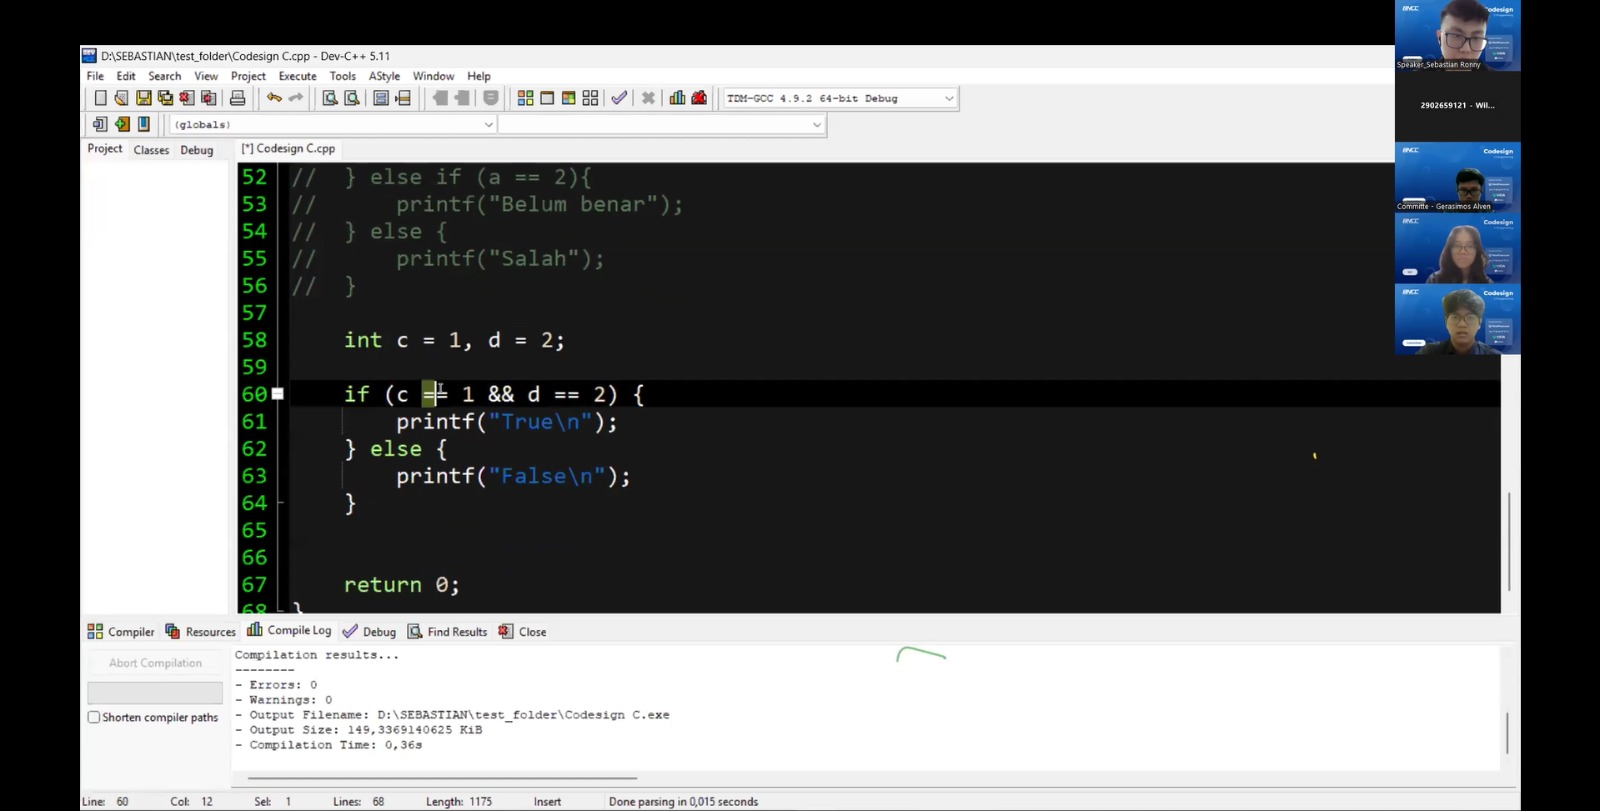Click the Compile & Run icon

point(568,98)
